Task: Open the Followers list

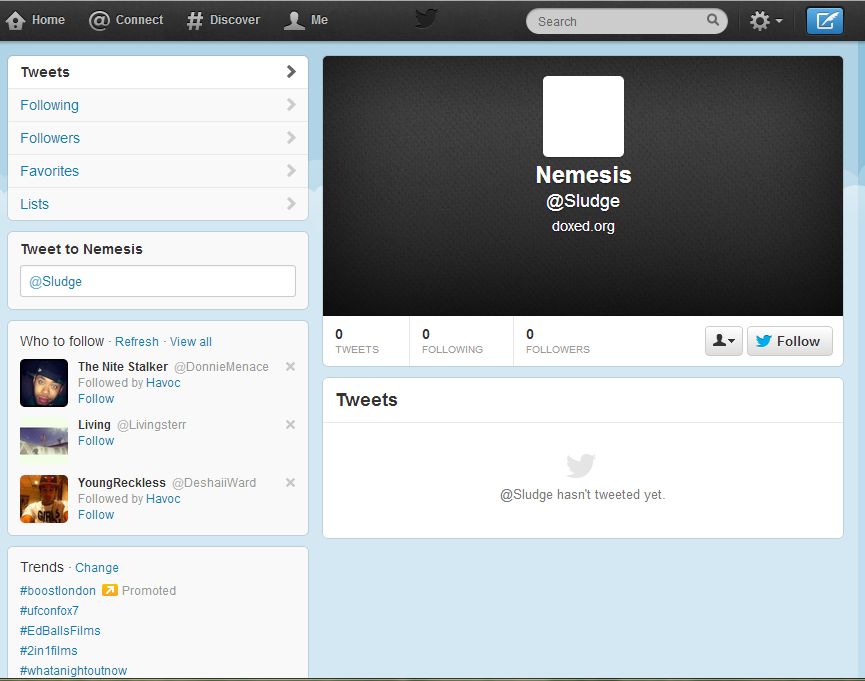Action: point(158,138)
